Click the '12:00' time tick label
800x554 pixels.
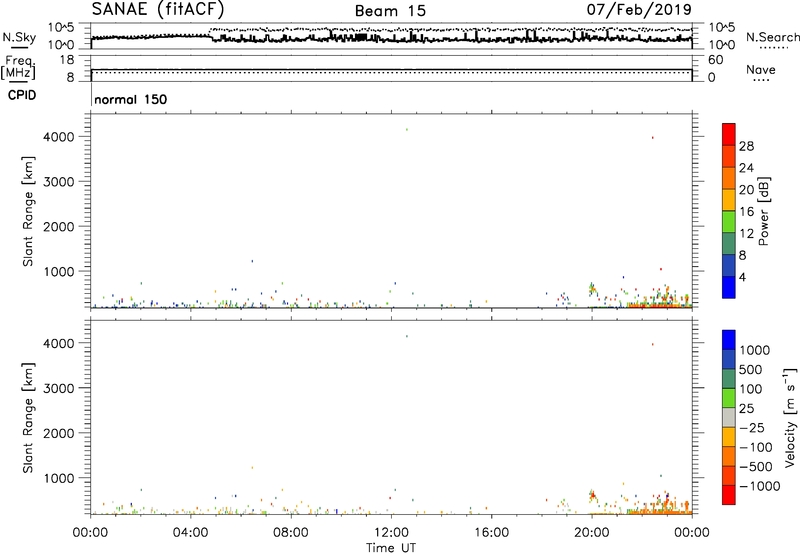tap(391, 533)
